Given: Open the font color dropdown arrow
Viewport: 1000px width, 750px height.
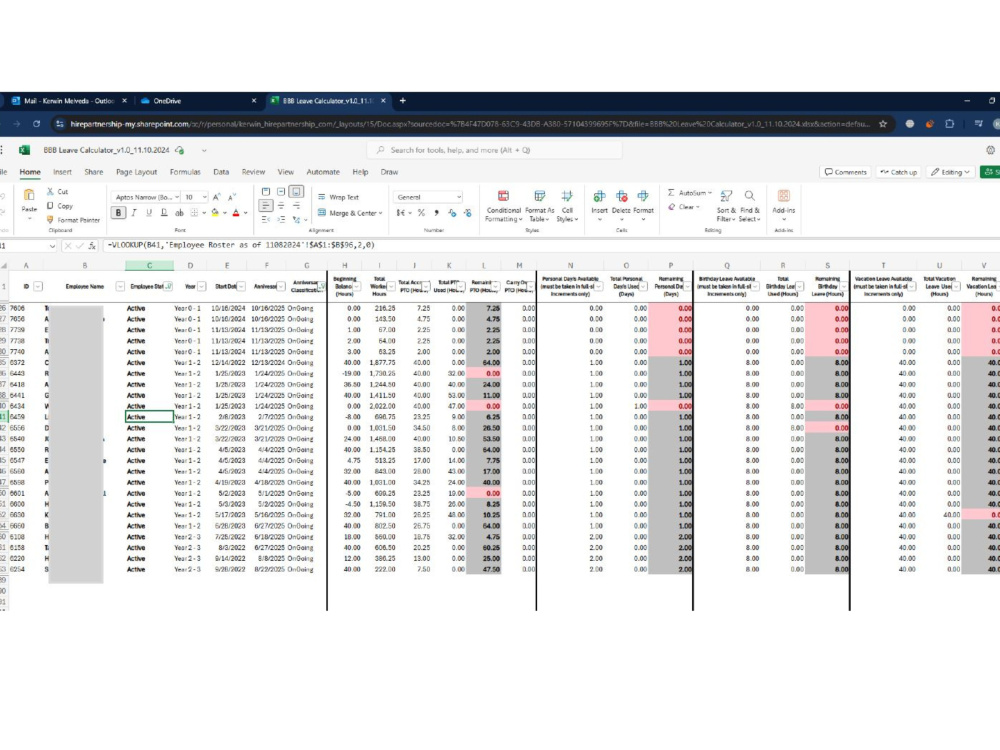Looking at the screenshot, I should 246,213.
